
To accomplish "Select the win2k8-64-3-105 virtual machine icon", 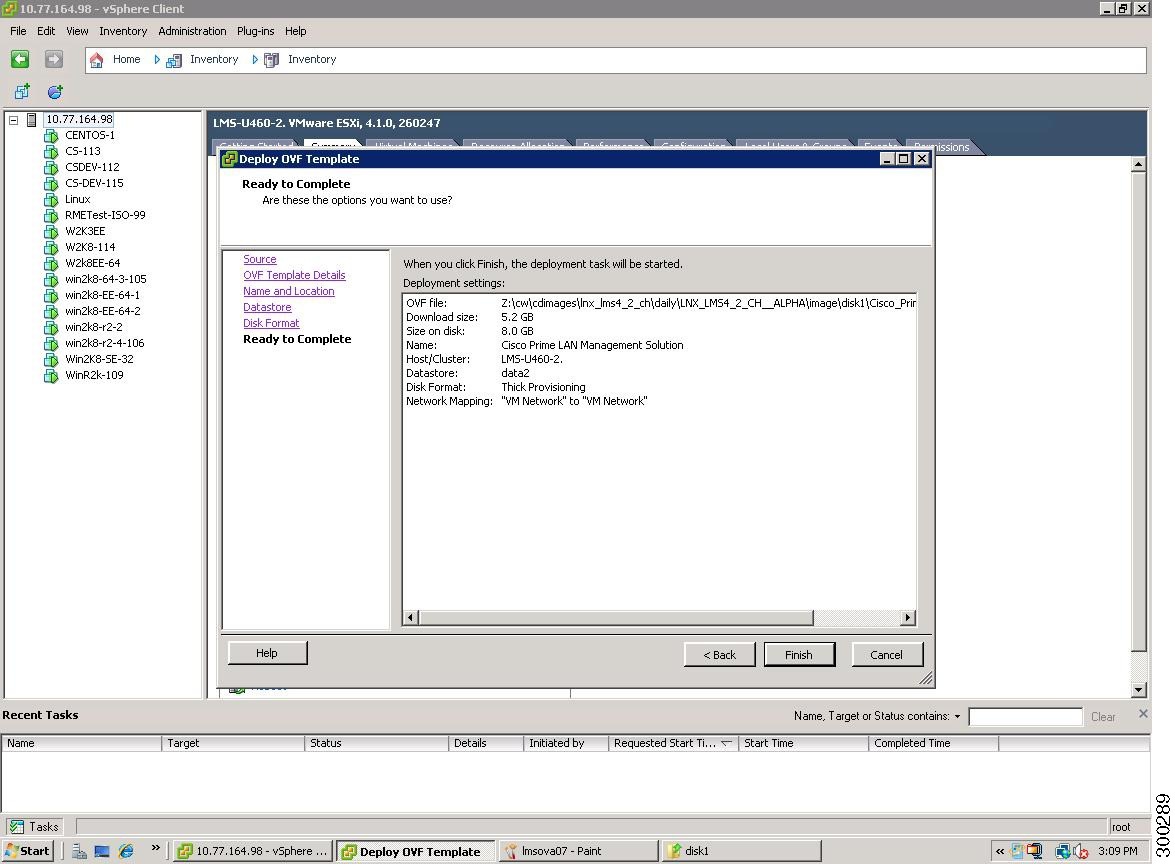I will tap(51, 280).
